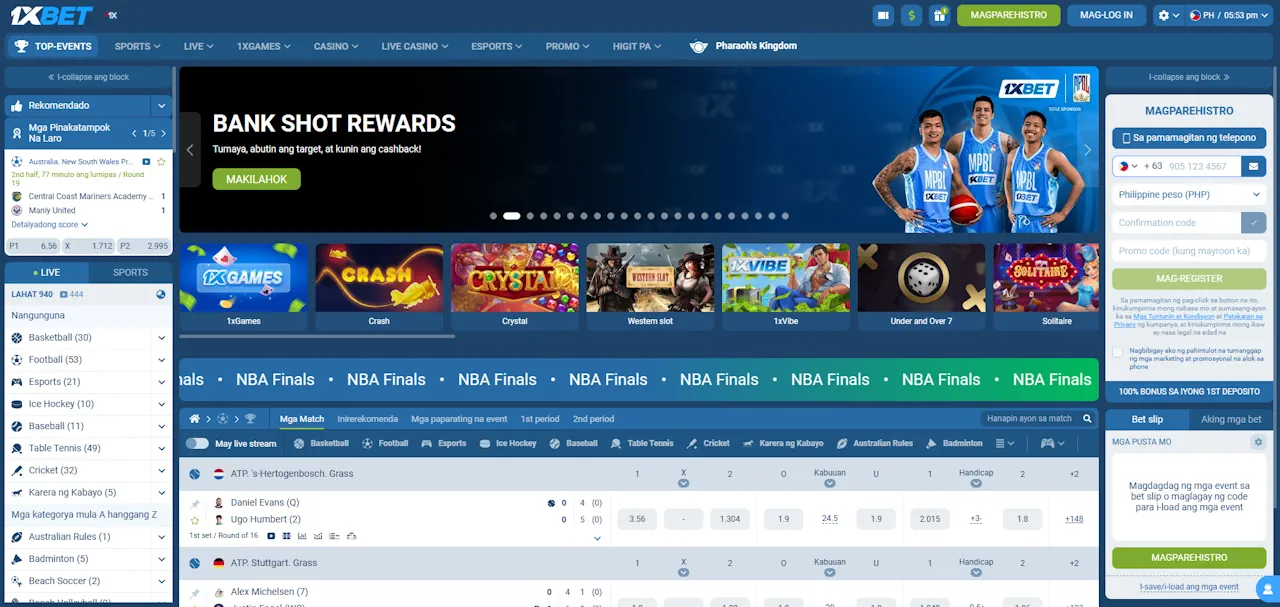The width and height of the screenshot is (1280, 607).
Task: Switch to the LIVE tab in sidebar
Action: pyautogui.click(x=46, y=272)
